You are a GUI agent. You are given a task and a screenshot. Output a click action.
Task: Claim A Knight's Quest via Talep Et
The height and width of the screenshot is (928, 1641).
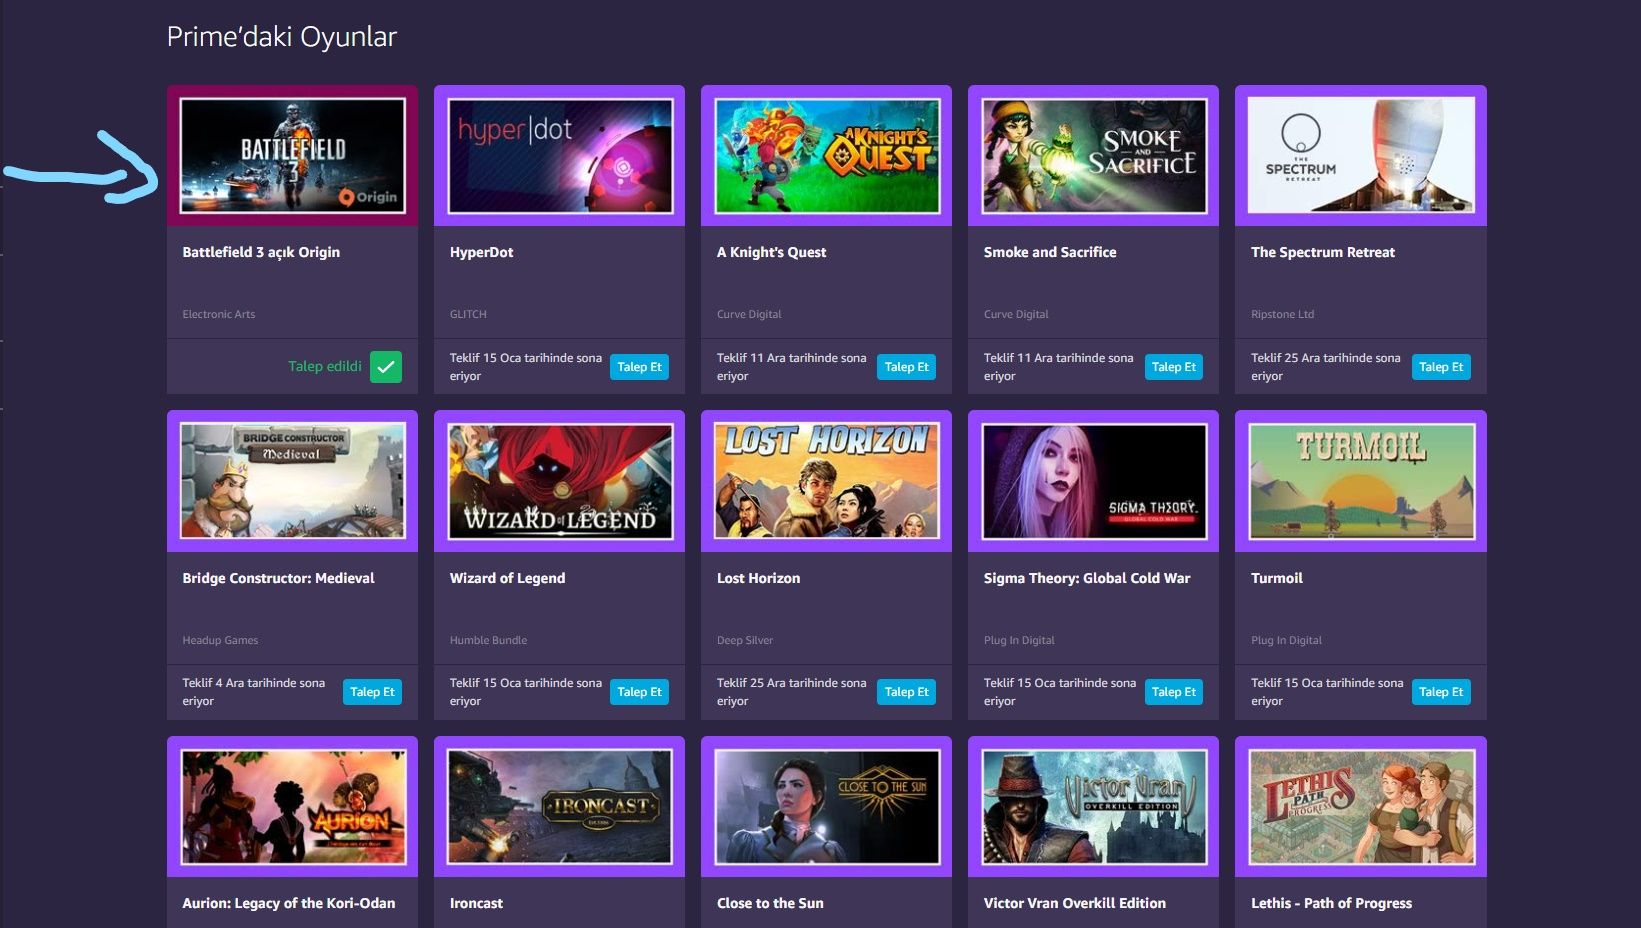pyautogui.click(x=907, y=367)
